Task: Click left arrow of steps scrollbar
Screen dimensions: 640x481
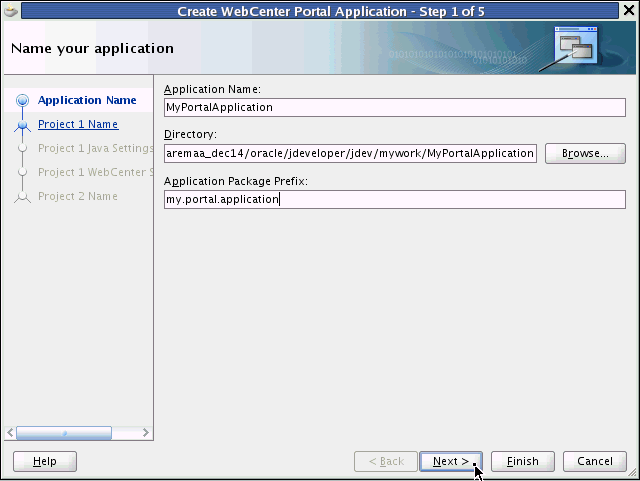Action: [10, 433]
